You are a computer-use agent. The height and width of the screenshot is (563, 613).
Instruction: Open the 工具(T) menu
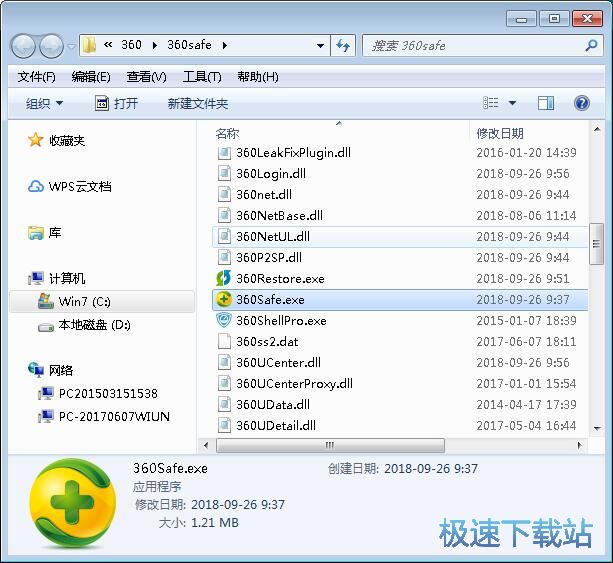point(202,77)
